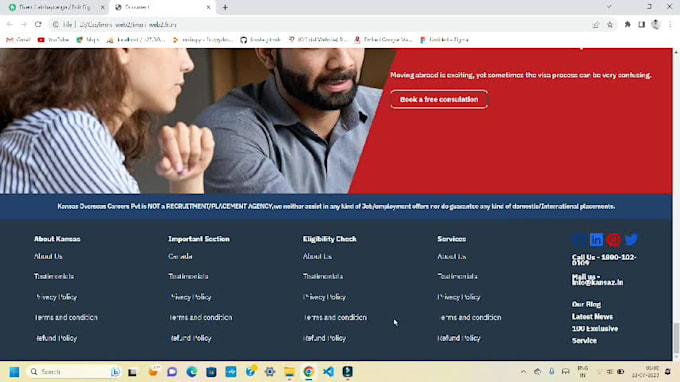
Task: Open Privacy Policy under Eligibility Check
Action: [x=324, y=297]
